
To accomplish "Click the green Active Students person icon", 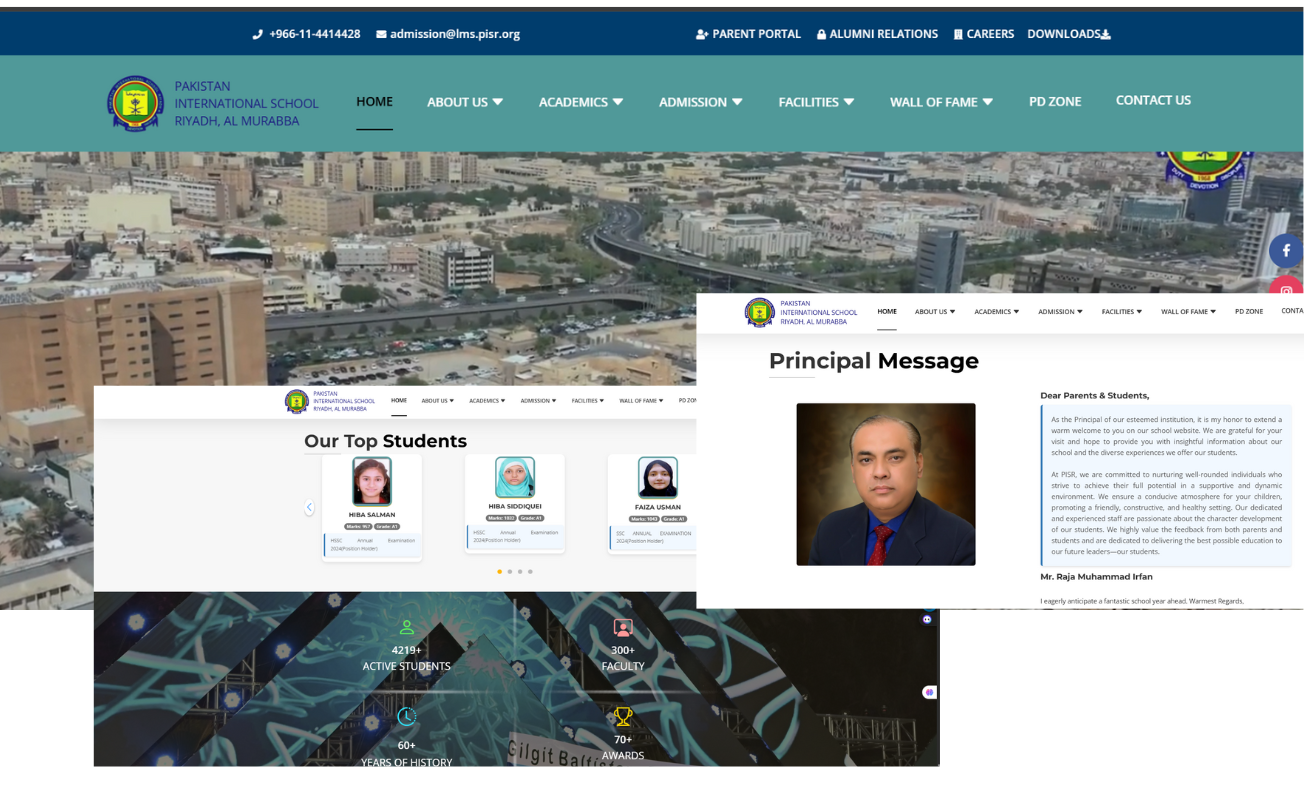I will 406,628.
